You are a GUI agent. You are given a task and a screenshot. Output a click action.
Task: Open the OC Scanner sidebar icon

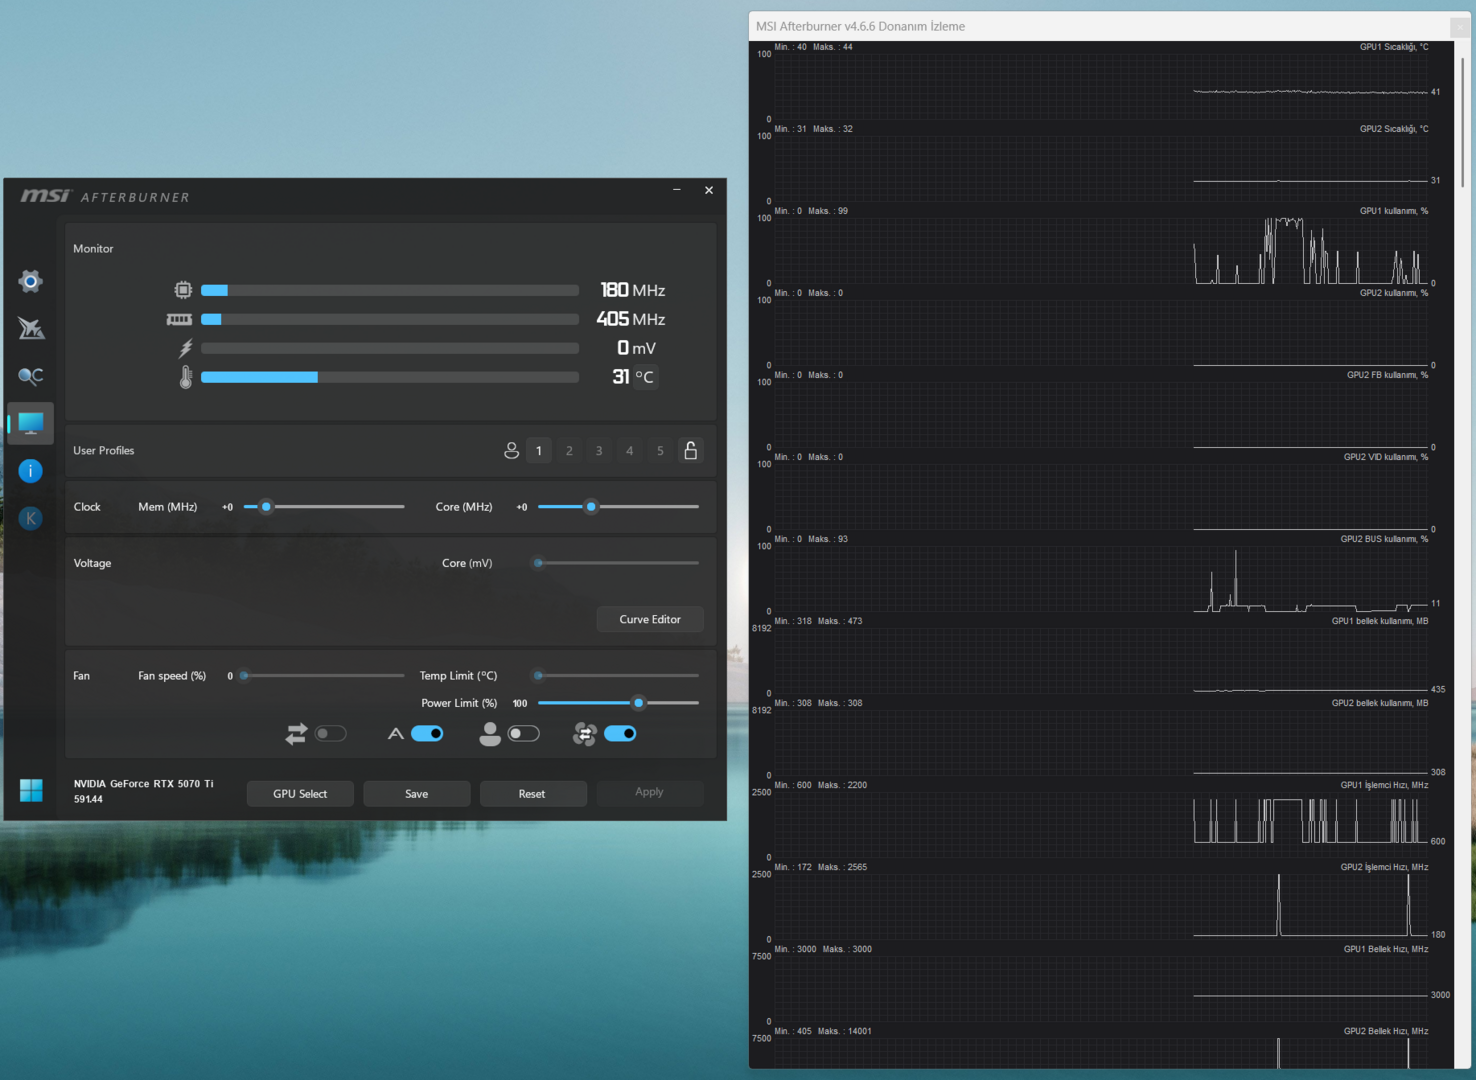click(31, 376)
